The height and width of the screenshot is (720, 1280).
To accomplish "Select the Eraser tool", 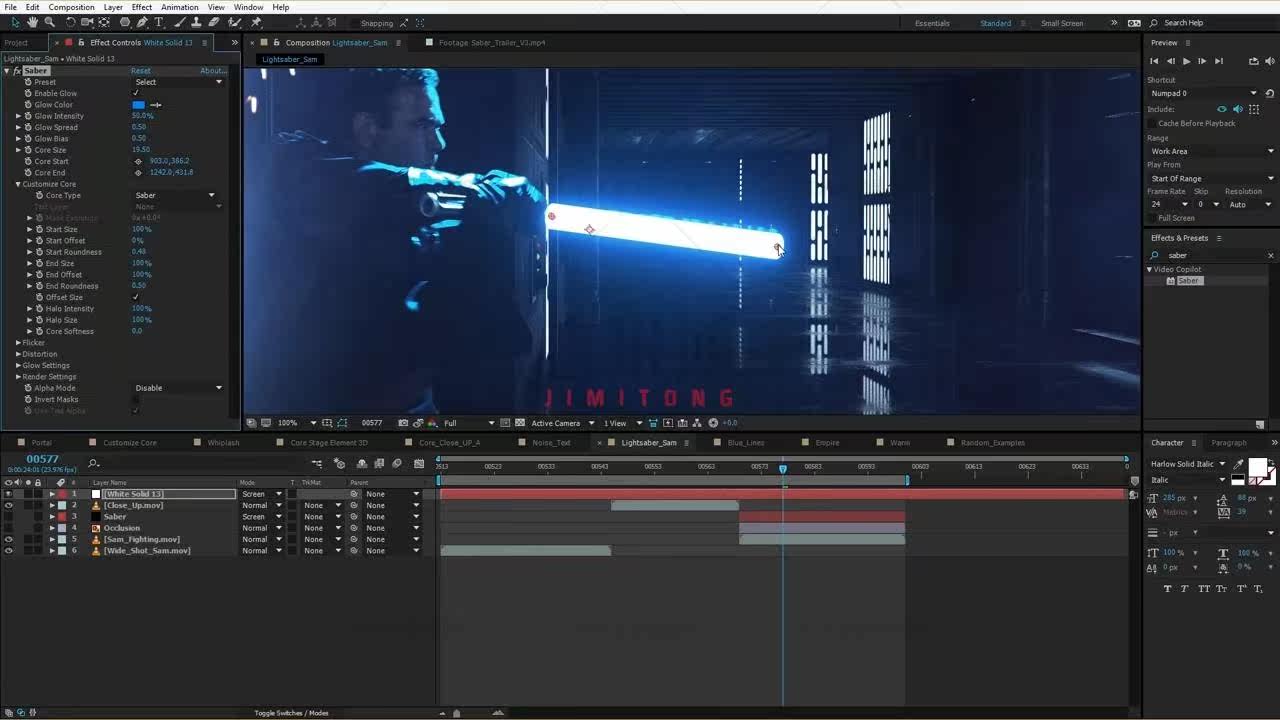I will pos(214,22).
